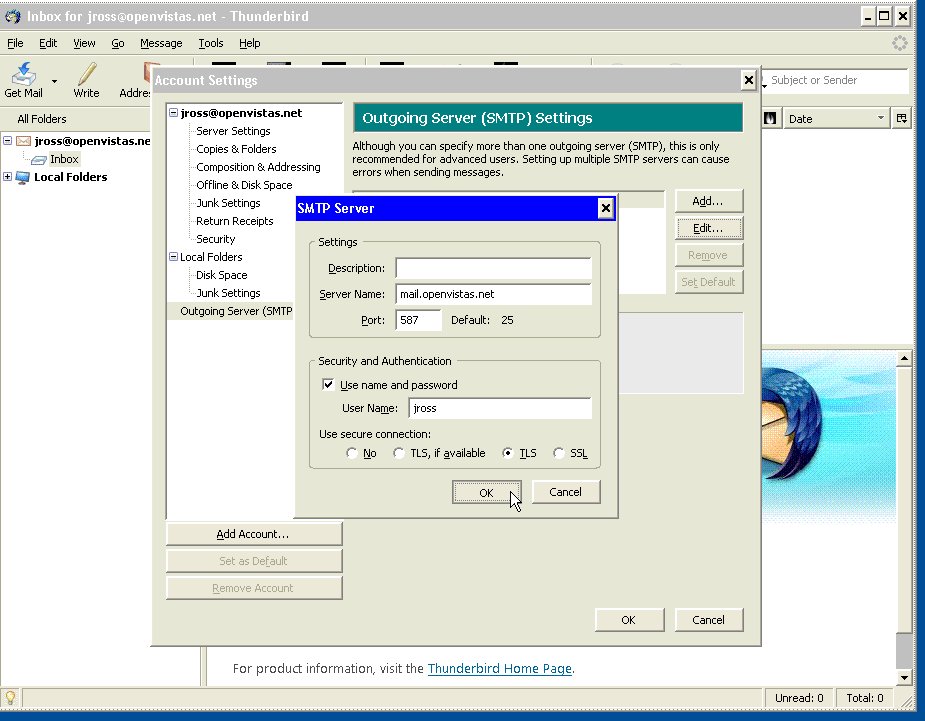The image size is (925, 721).
Task: Select Security tree item
Action: (215, 239)
